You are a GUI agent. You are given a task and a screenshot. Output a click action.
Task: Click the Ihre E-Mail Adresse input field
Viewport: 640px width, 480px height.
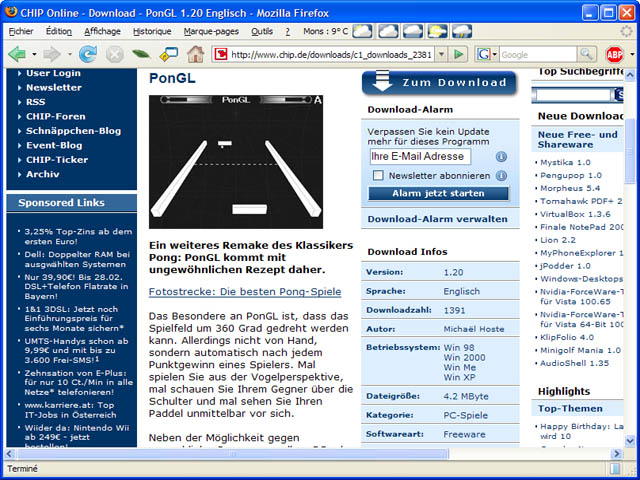(420, 156)
